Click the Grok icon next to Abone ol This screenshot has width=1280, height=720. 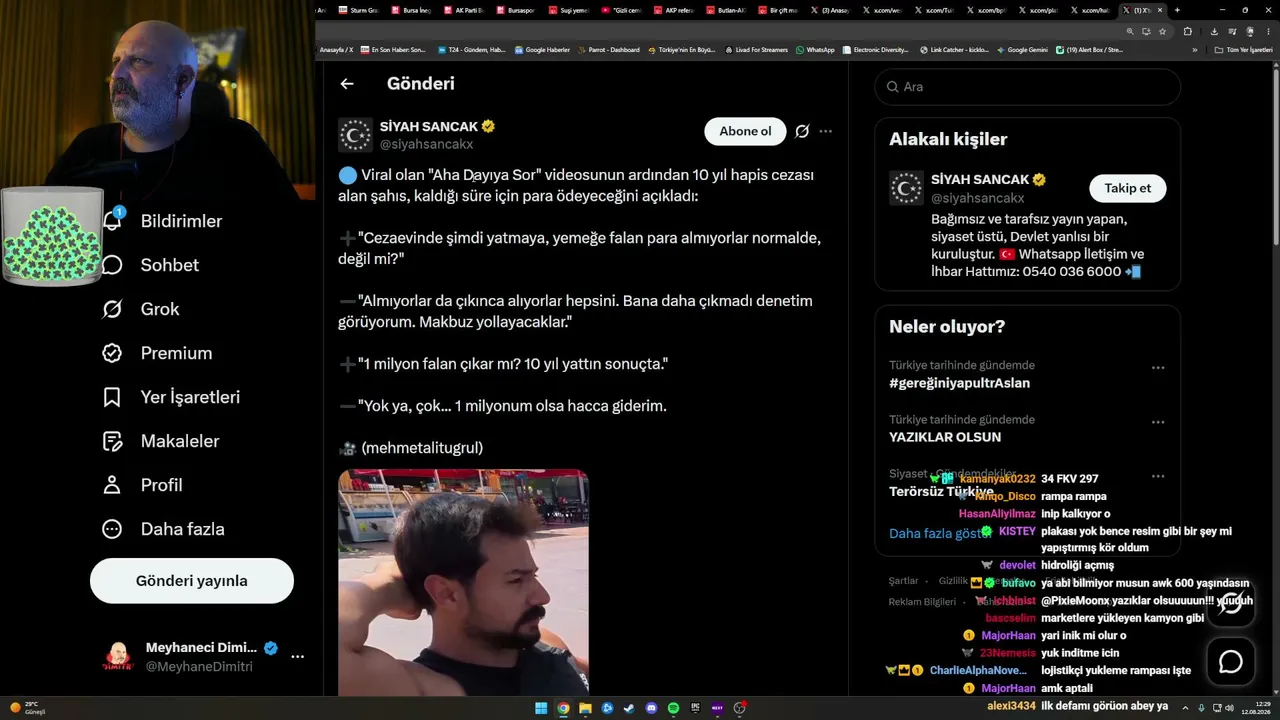tap(802, 131)
